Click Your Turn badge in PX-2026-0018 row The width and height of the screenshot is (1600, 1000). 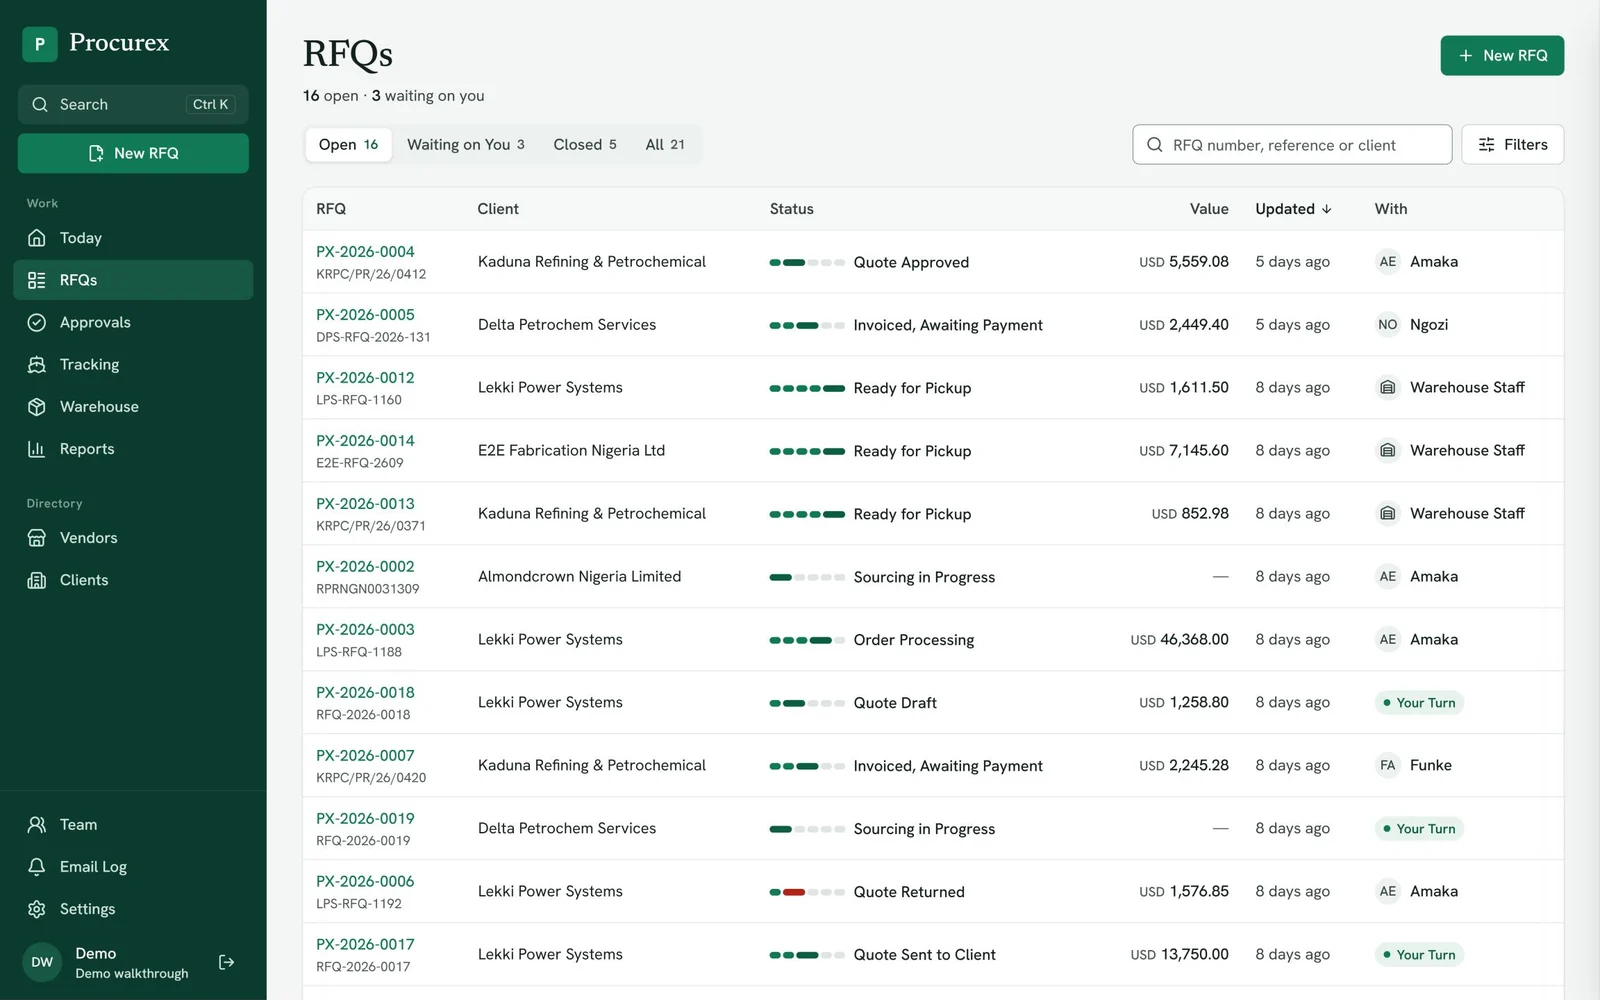[x=1419, y=703]
